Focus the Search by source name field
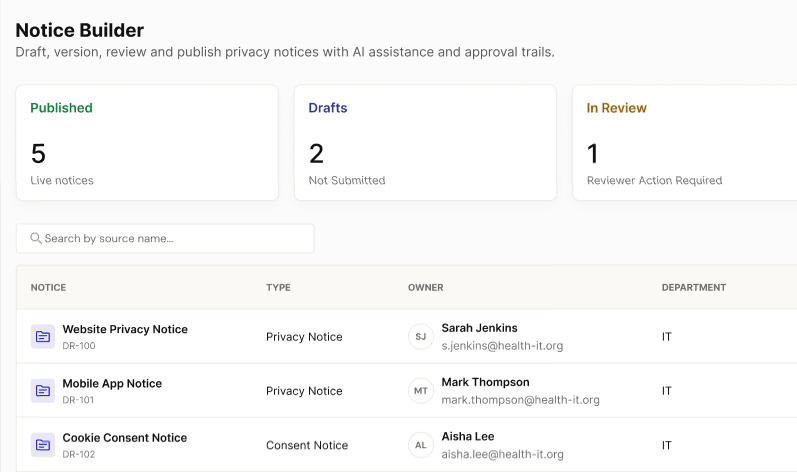The height and width of the screenshot is (472, 797). point(165,238)
